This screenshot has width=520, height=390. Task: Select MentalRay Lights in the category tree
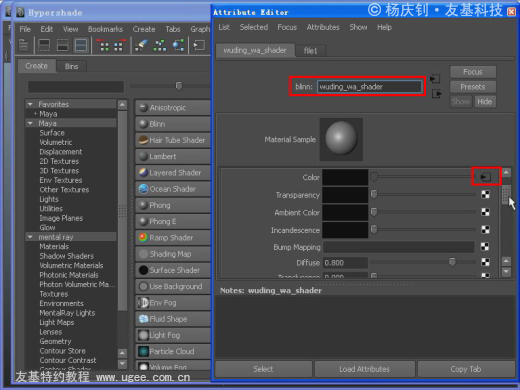(x=67, y=313)
